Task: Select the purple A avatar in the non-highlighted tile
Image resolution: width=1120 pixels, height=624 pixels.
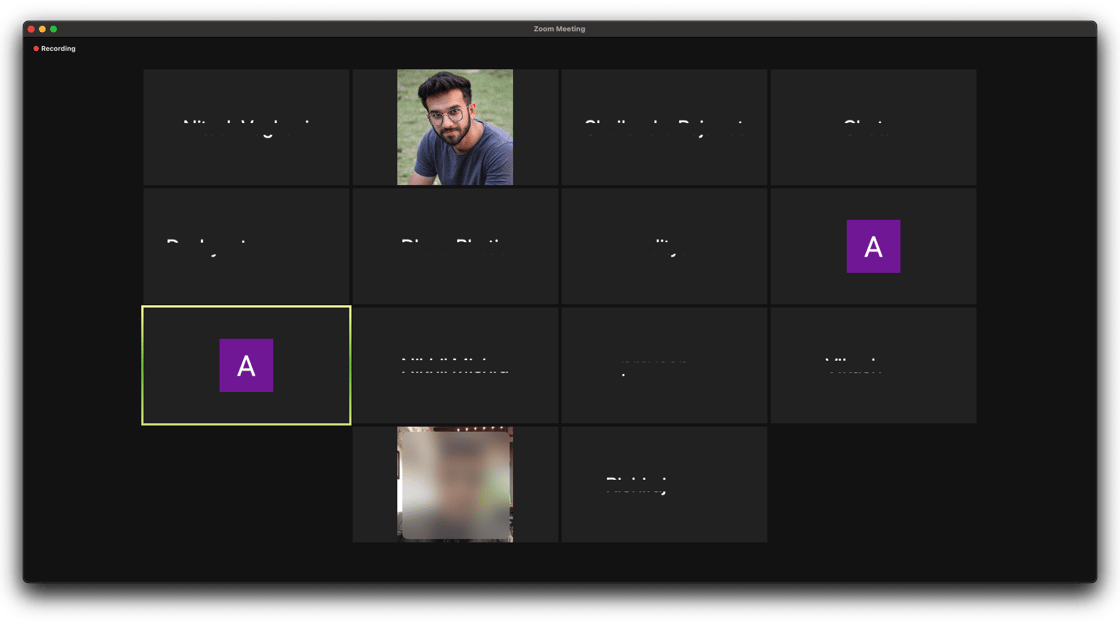Action: pyautogui.click(x=873, y=246)
